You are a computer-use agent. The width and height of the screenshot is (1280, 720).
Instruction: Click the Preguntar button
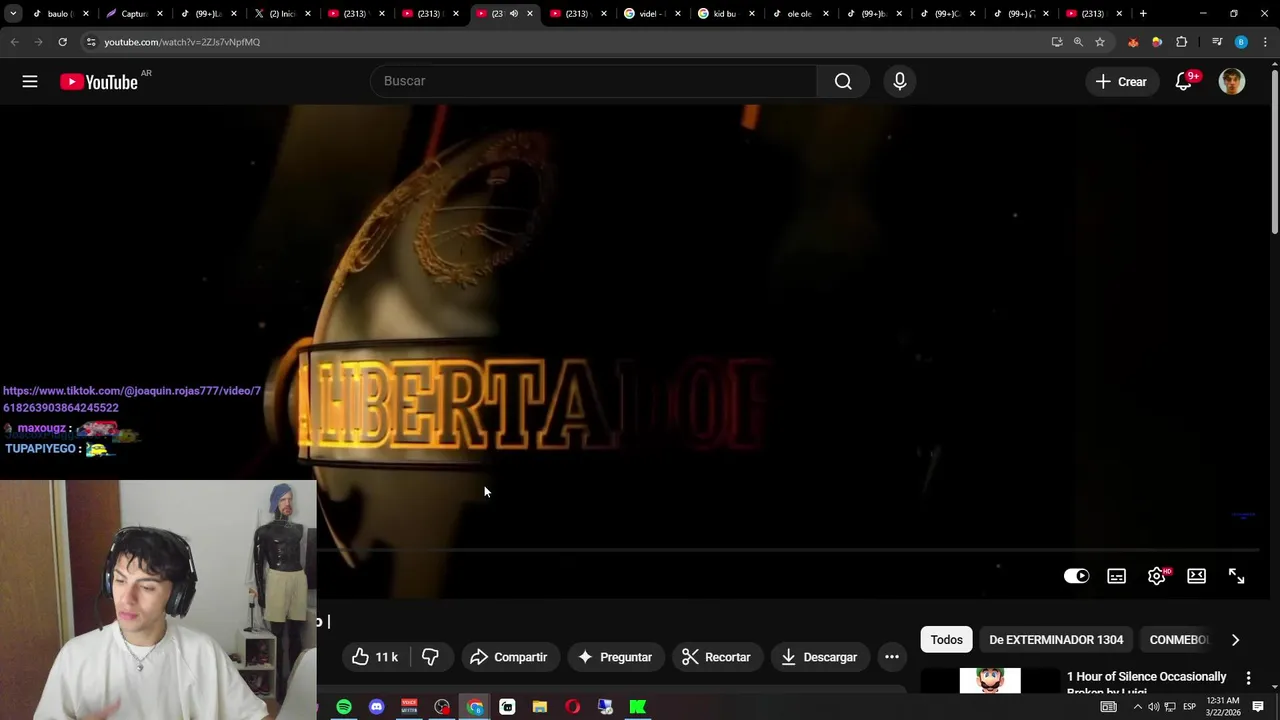pyautogui.click(x=615, y=657)
